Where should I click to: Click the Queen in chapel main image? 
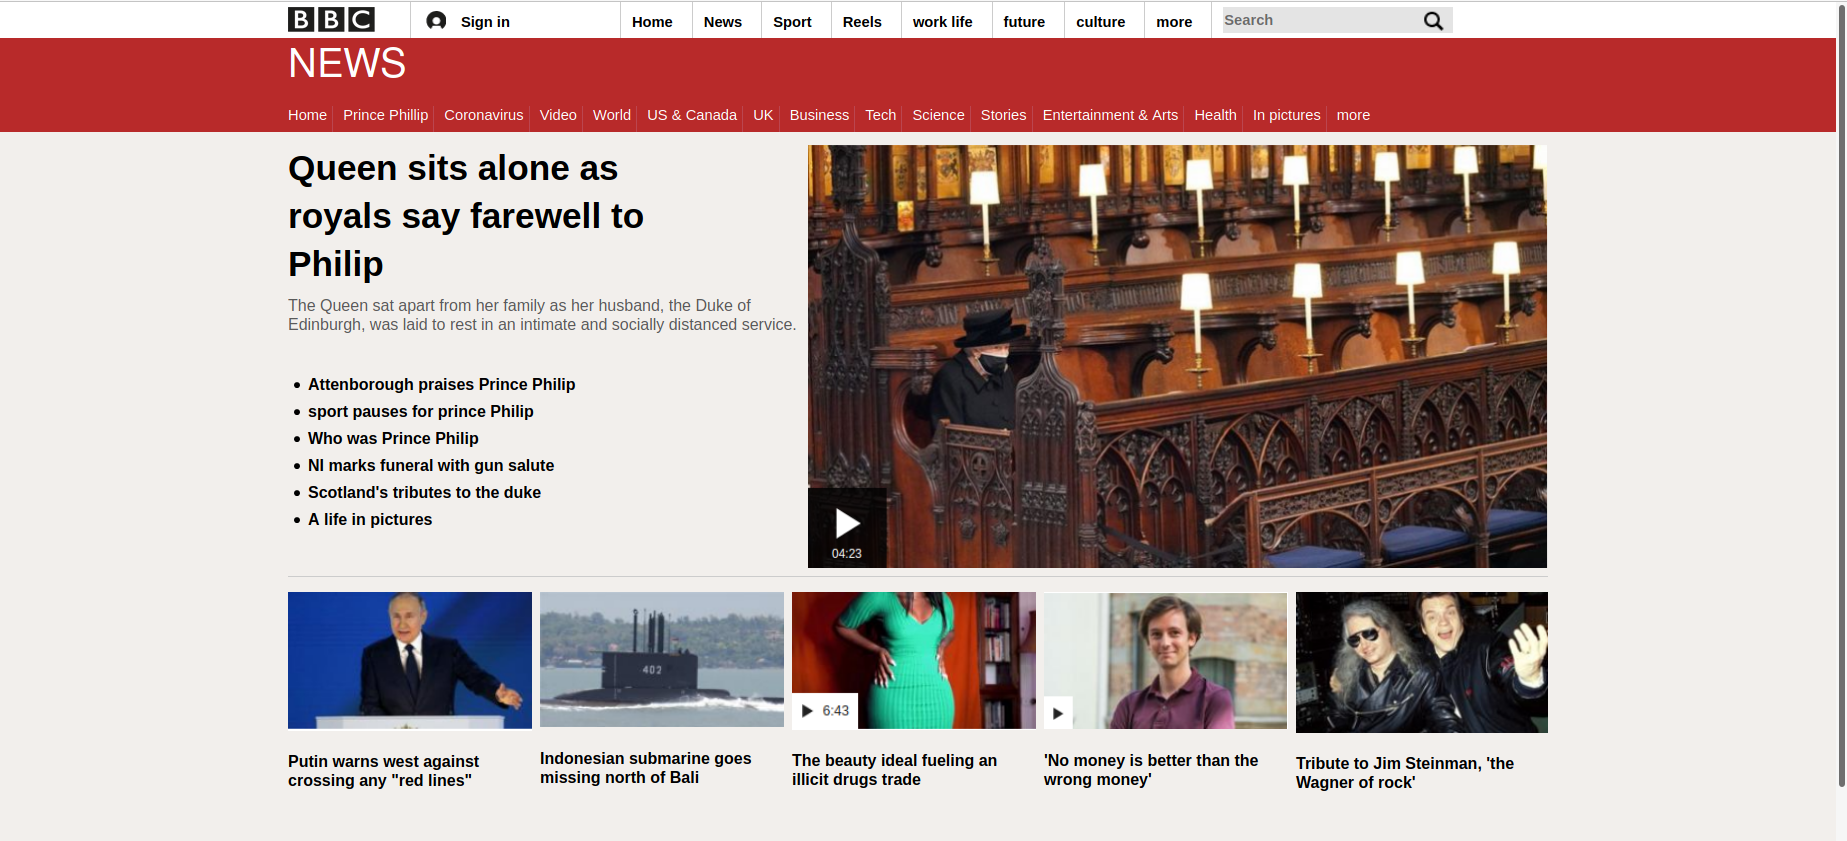coord(1177,356)
